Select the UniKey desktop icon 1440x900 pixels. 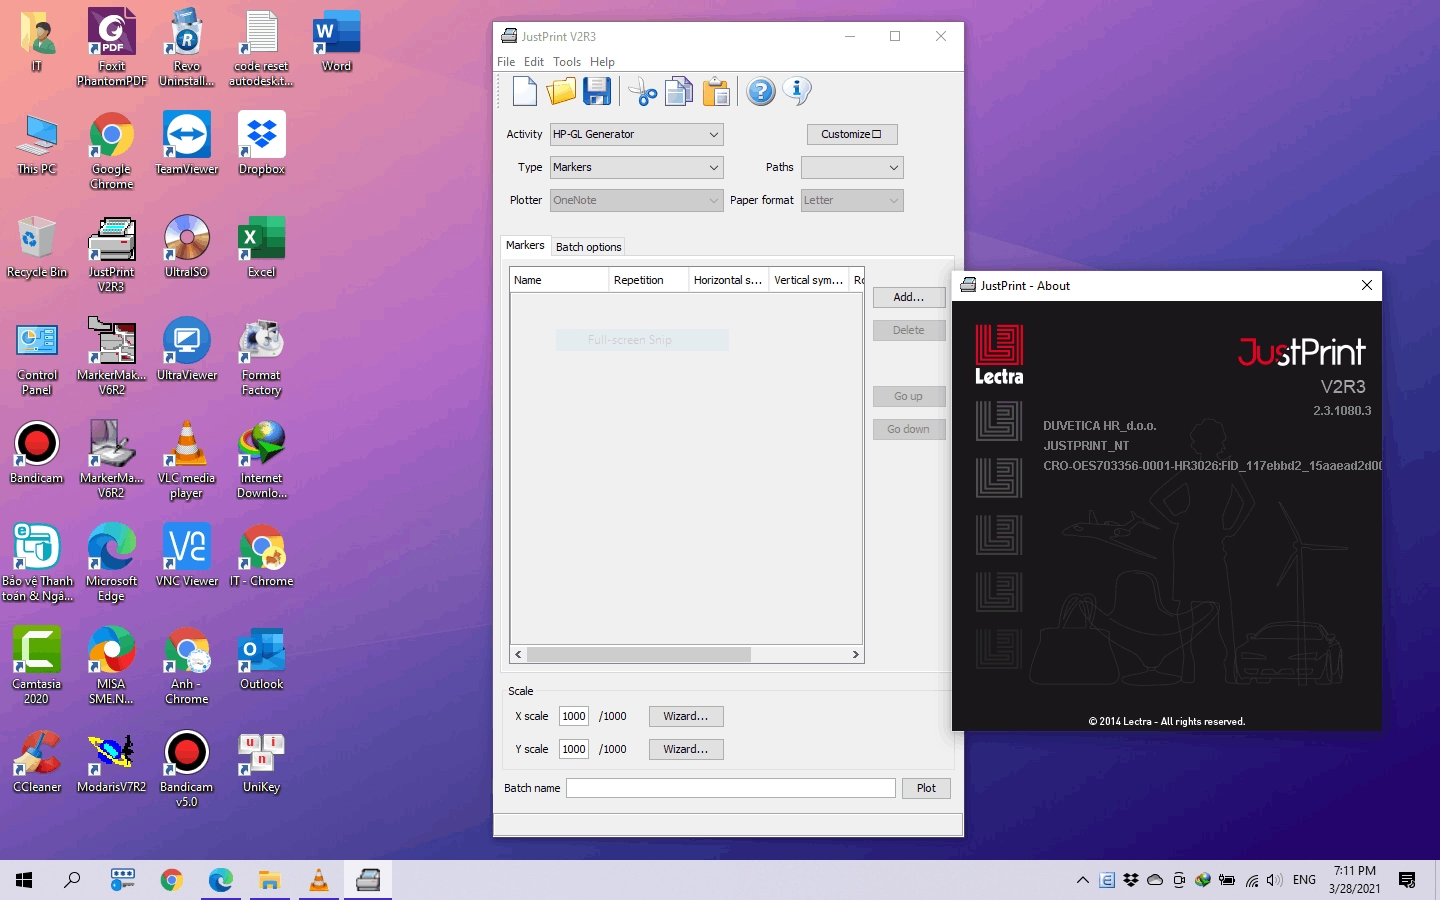point(262,761)
